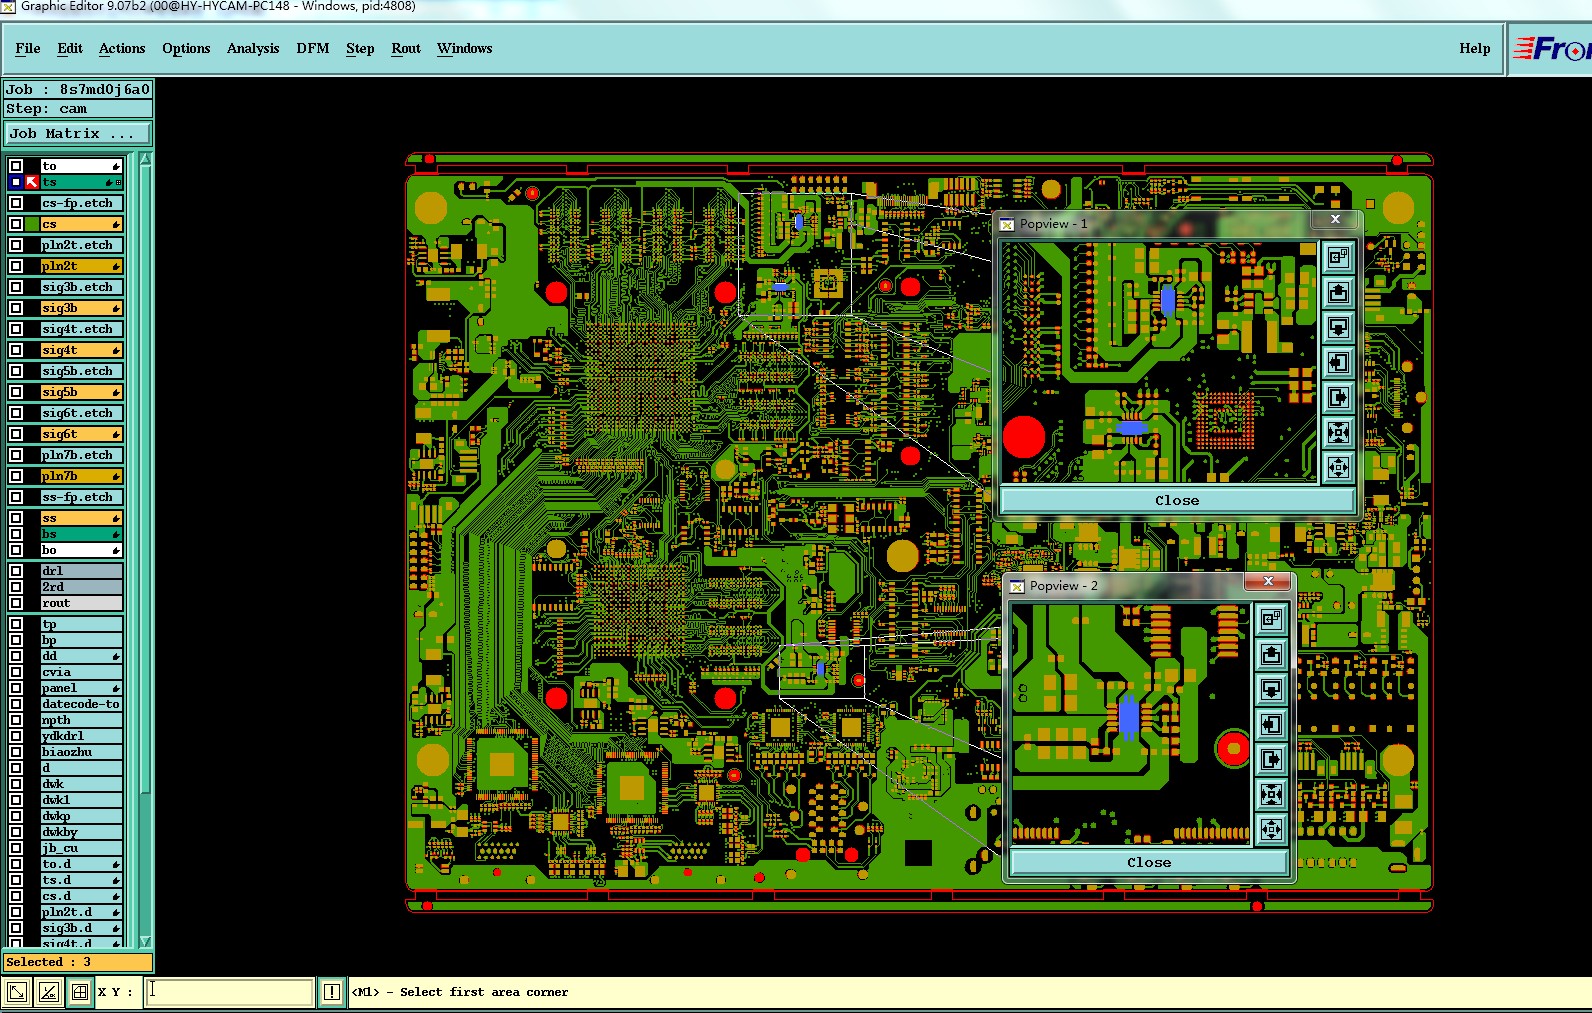This screenshot has width=1592, height=1013.
Task: Click the down arrow of layer list scrollbar
Action: (145, 941)
